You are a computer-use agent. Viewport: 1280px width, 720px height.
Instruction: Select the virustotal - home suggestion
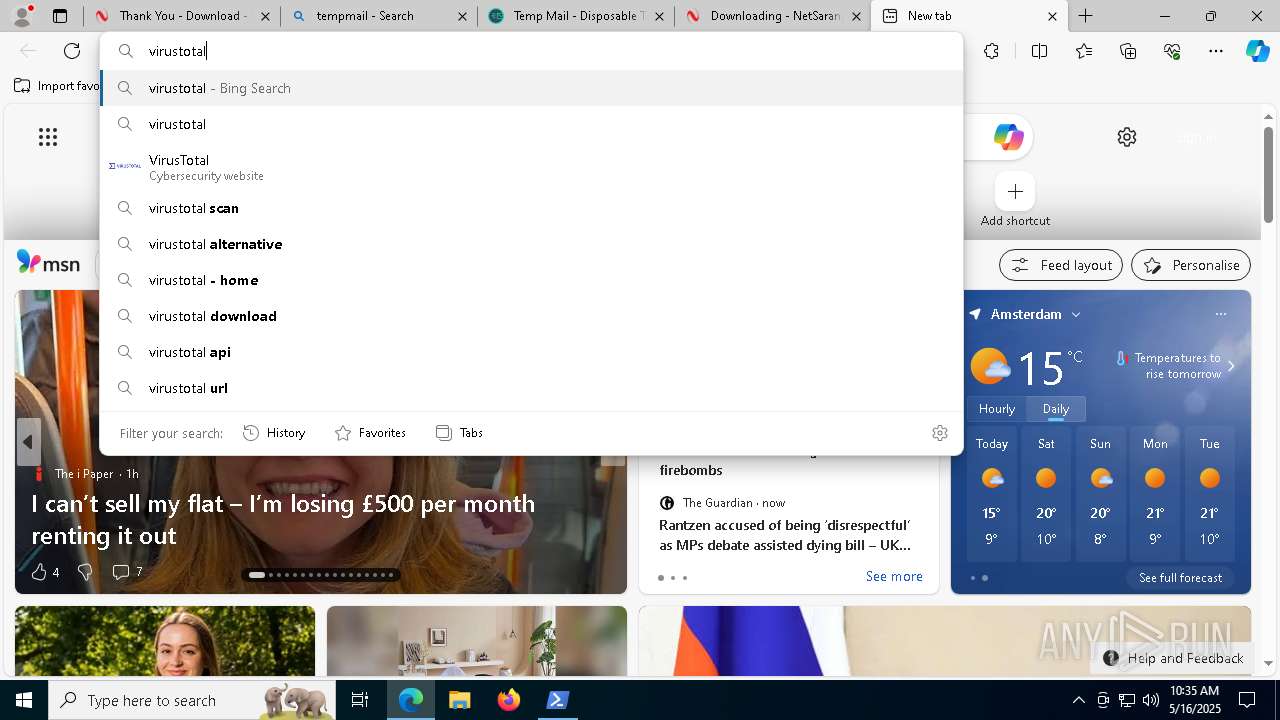coord(531,280)
